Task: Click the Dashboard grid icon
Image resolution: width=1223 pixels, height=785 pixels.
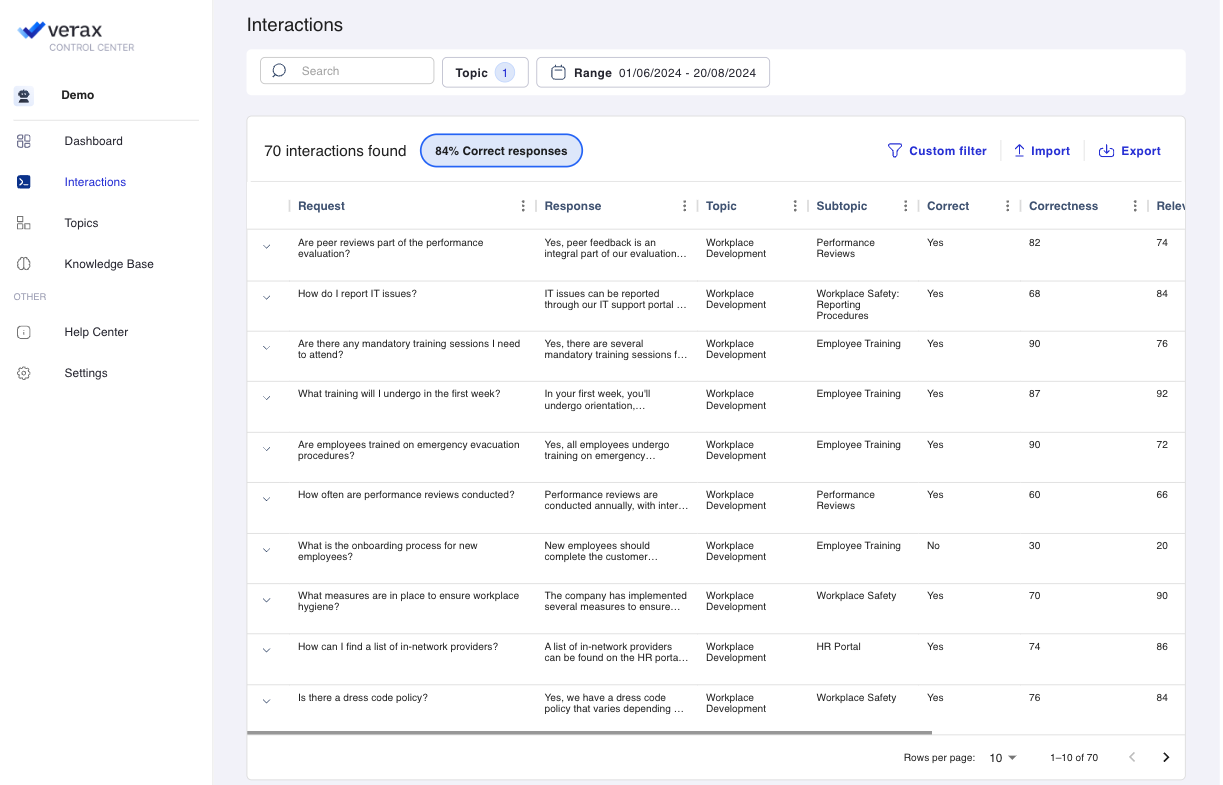Action: 24,141
